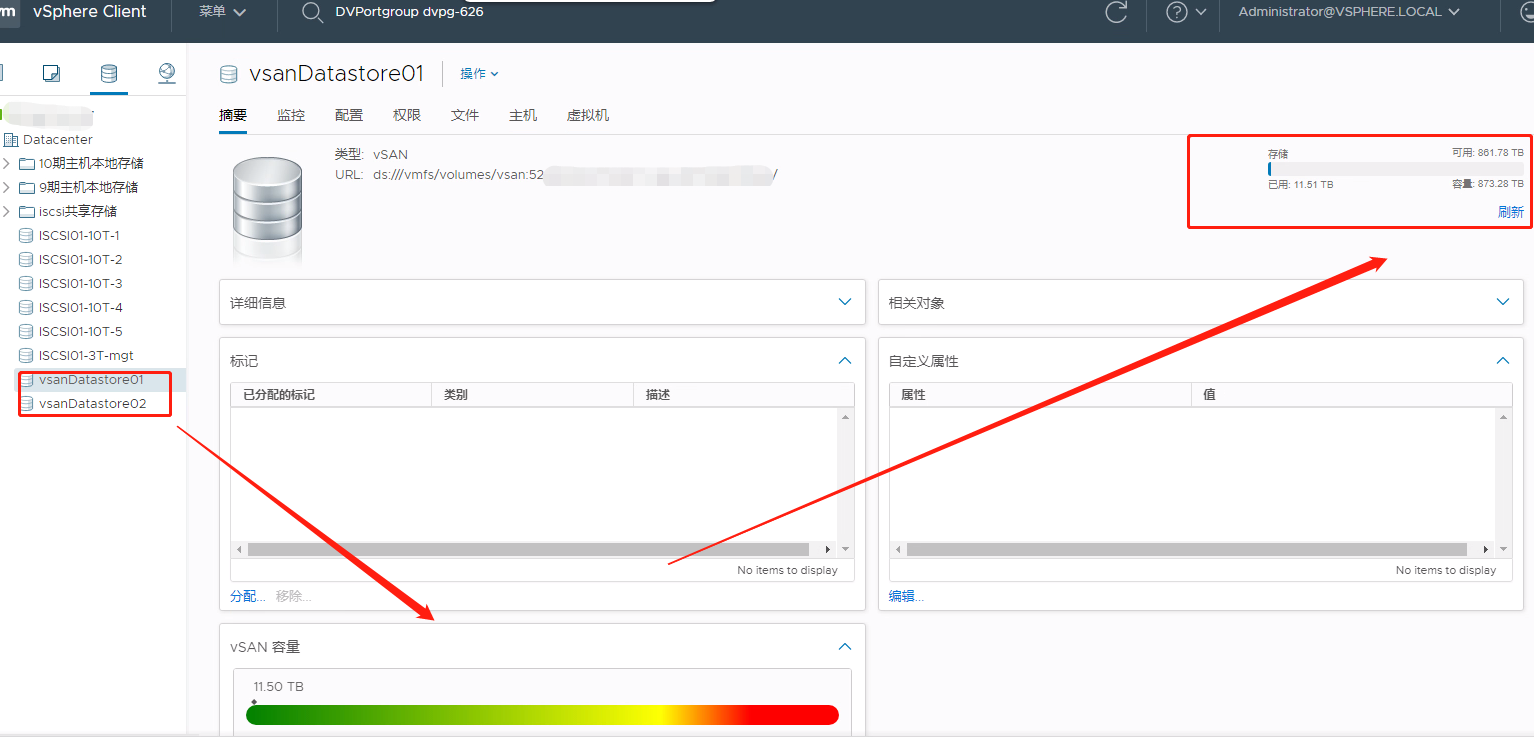1534x746 pixels.
Task: Click the datastore icon beside vsanDatastore01 title
Action: [228, 73]
